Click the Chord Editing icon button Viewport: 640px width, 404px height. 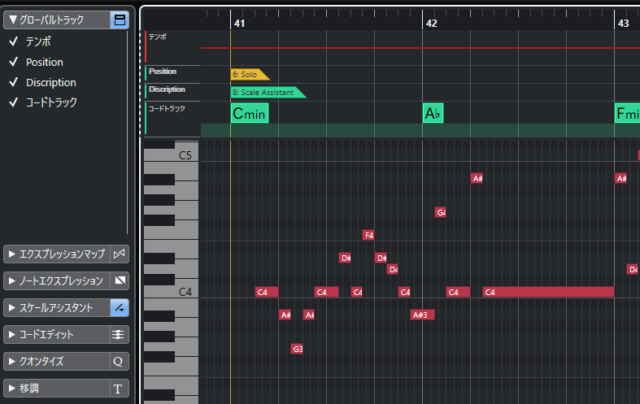[120, 335]
